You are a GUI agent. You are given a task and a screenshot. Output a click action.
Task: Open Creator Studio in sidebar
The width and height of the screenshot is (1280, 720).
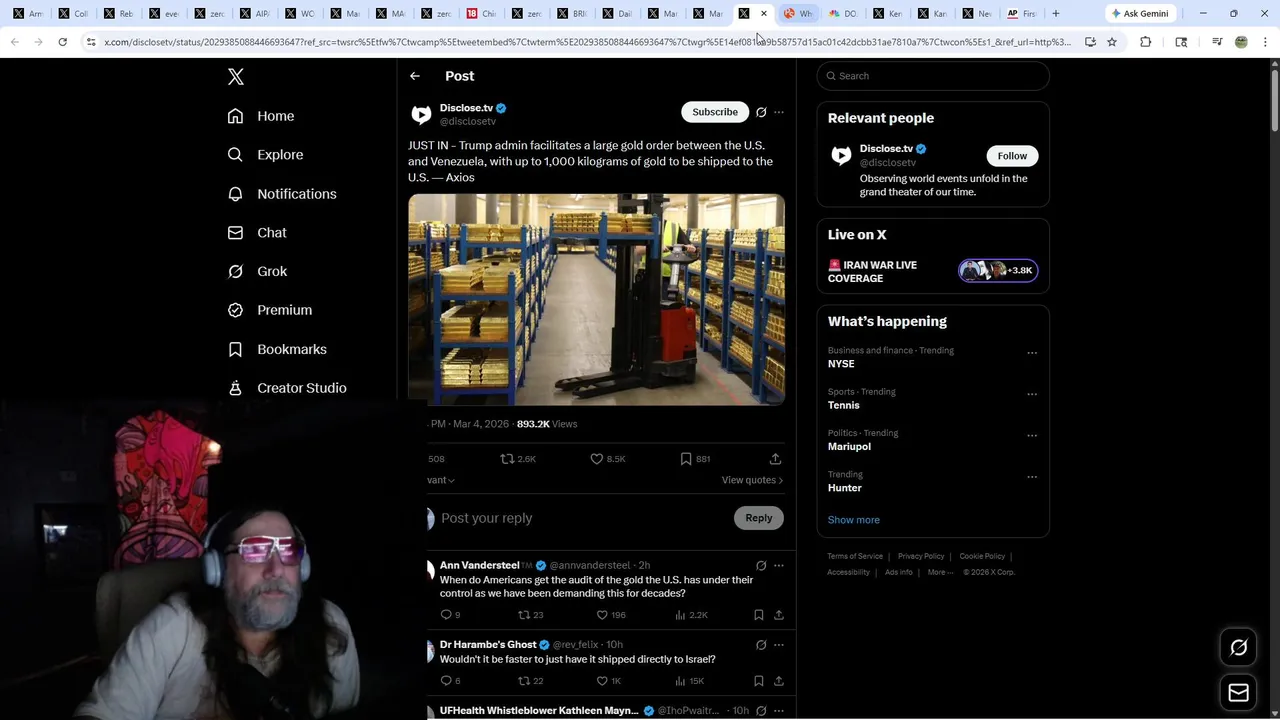(x=287, y=388)
